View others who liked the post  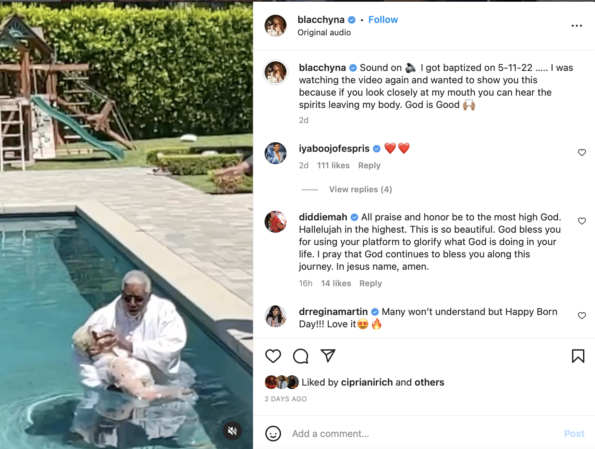[429, 382]
